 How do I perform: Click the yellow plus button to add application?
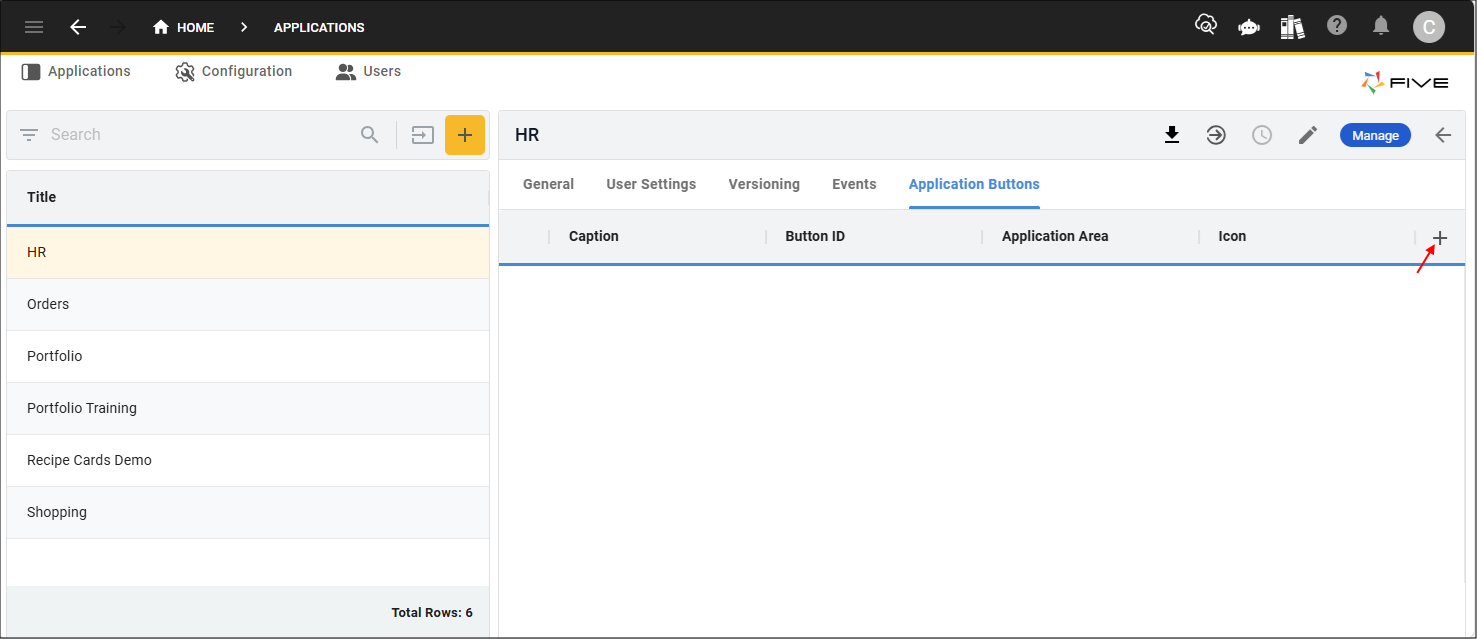point(465,134)
